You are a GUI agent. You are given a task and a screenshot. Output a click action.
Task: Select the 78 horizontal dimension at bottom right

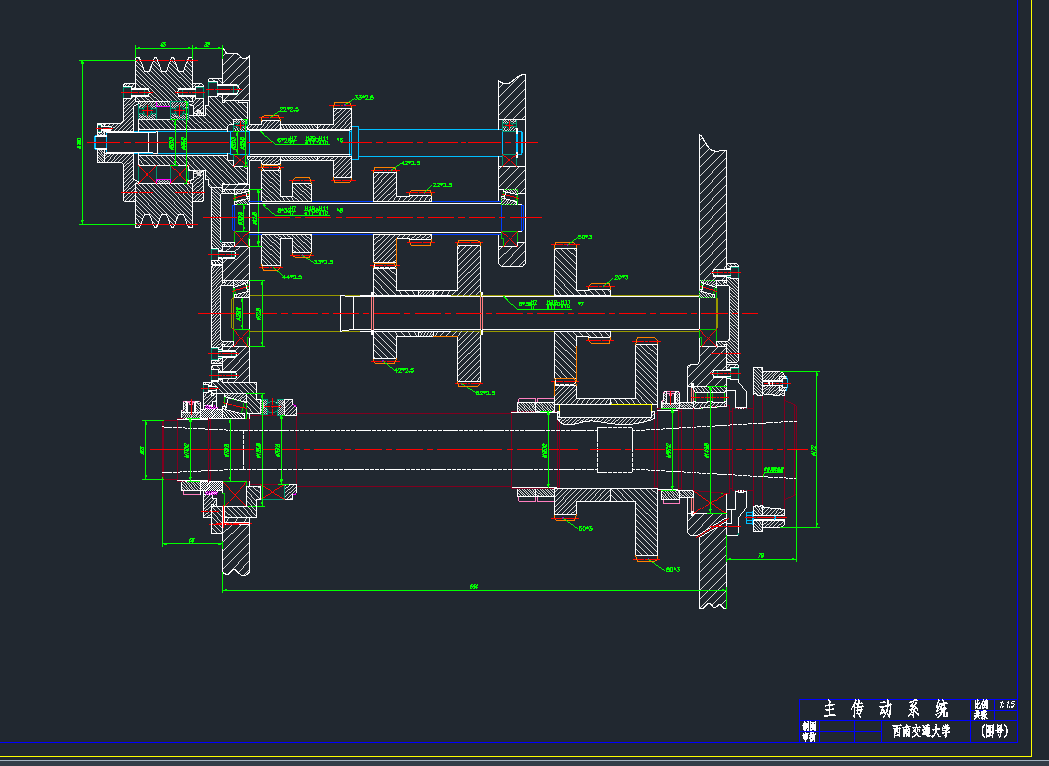(760, 555)
